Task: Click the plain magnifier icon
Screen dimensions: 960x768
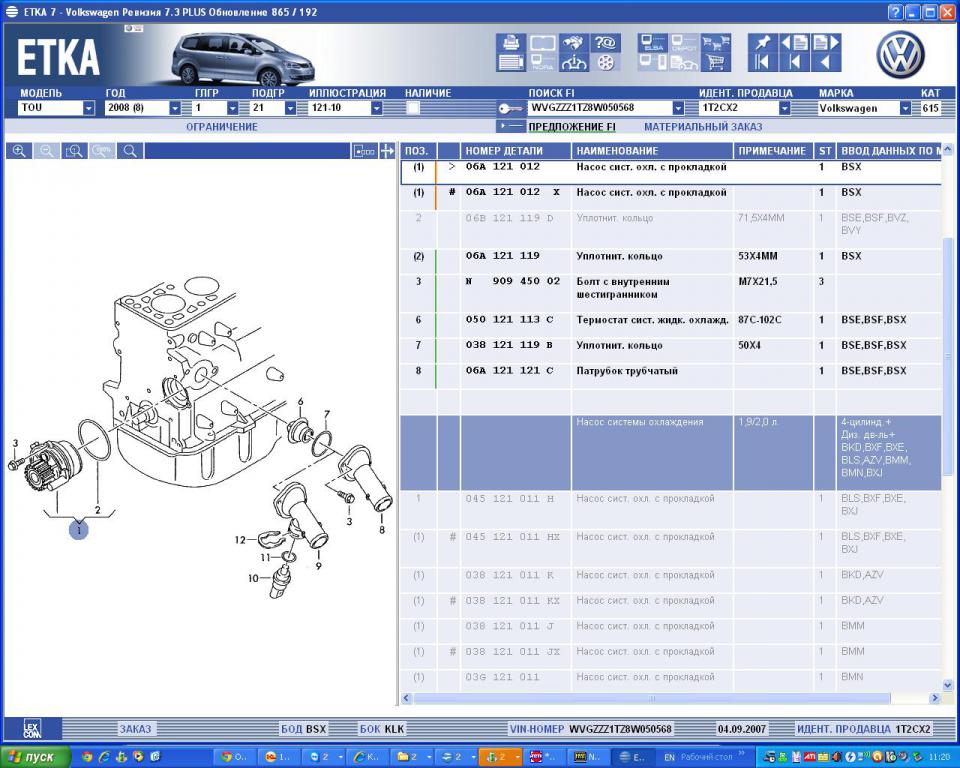Action: pyautogui.click(x=130, y=151)
